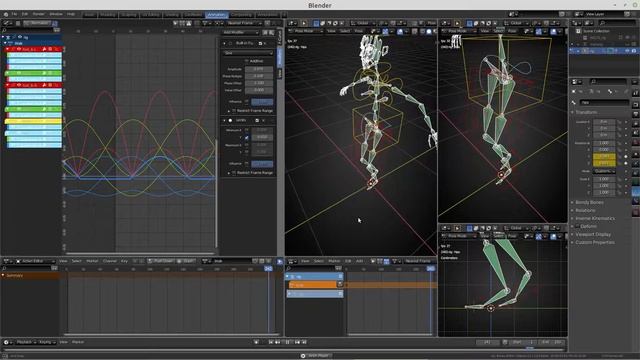Screen dimensions: 640x360
Task: Select the Summary row in action editor
Action: coord(31,276)
